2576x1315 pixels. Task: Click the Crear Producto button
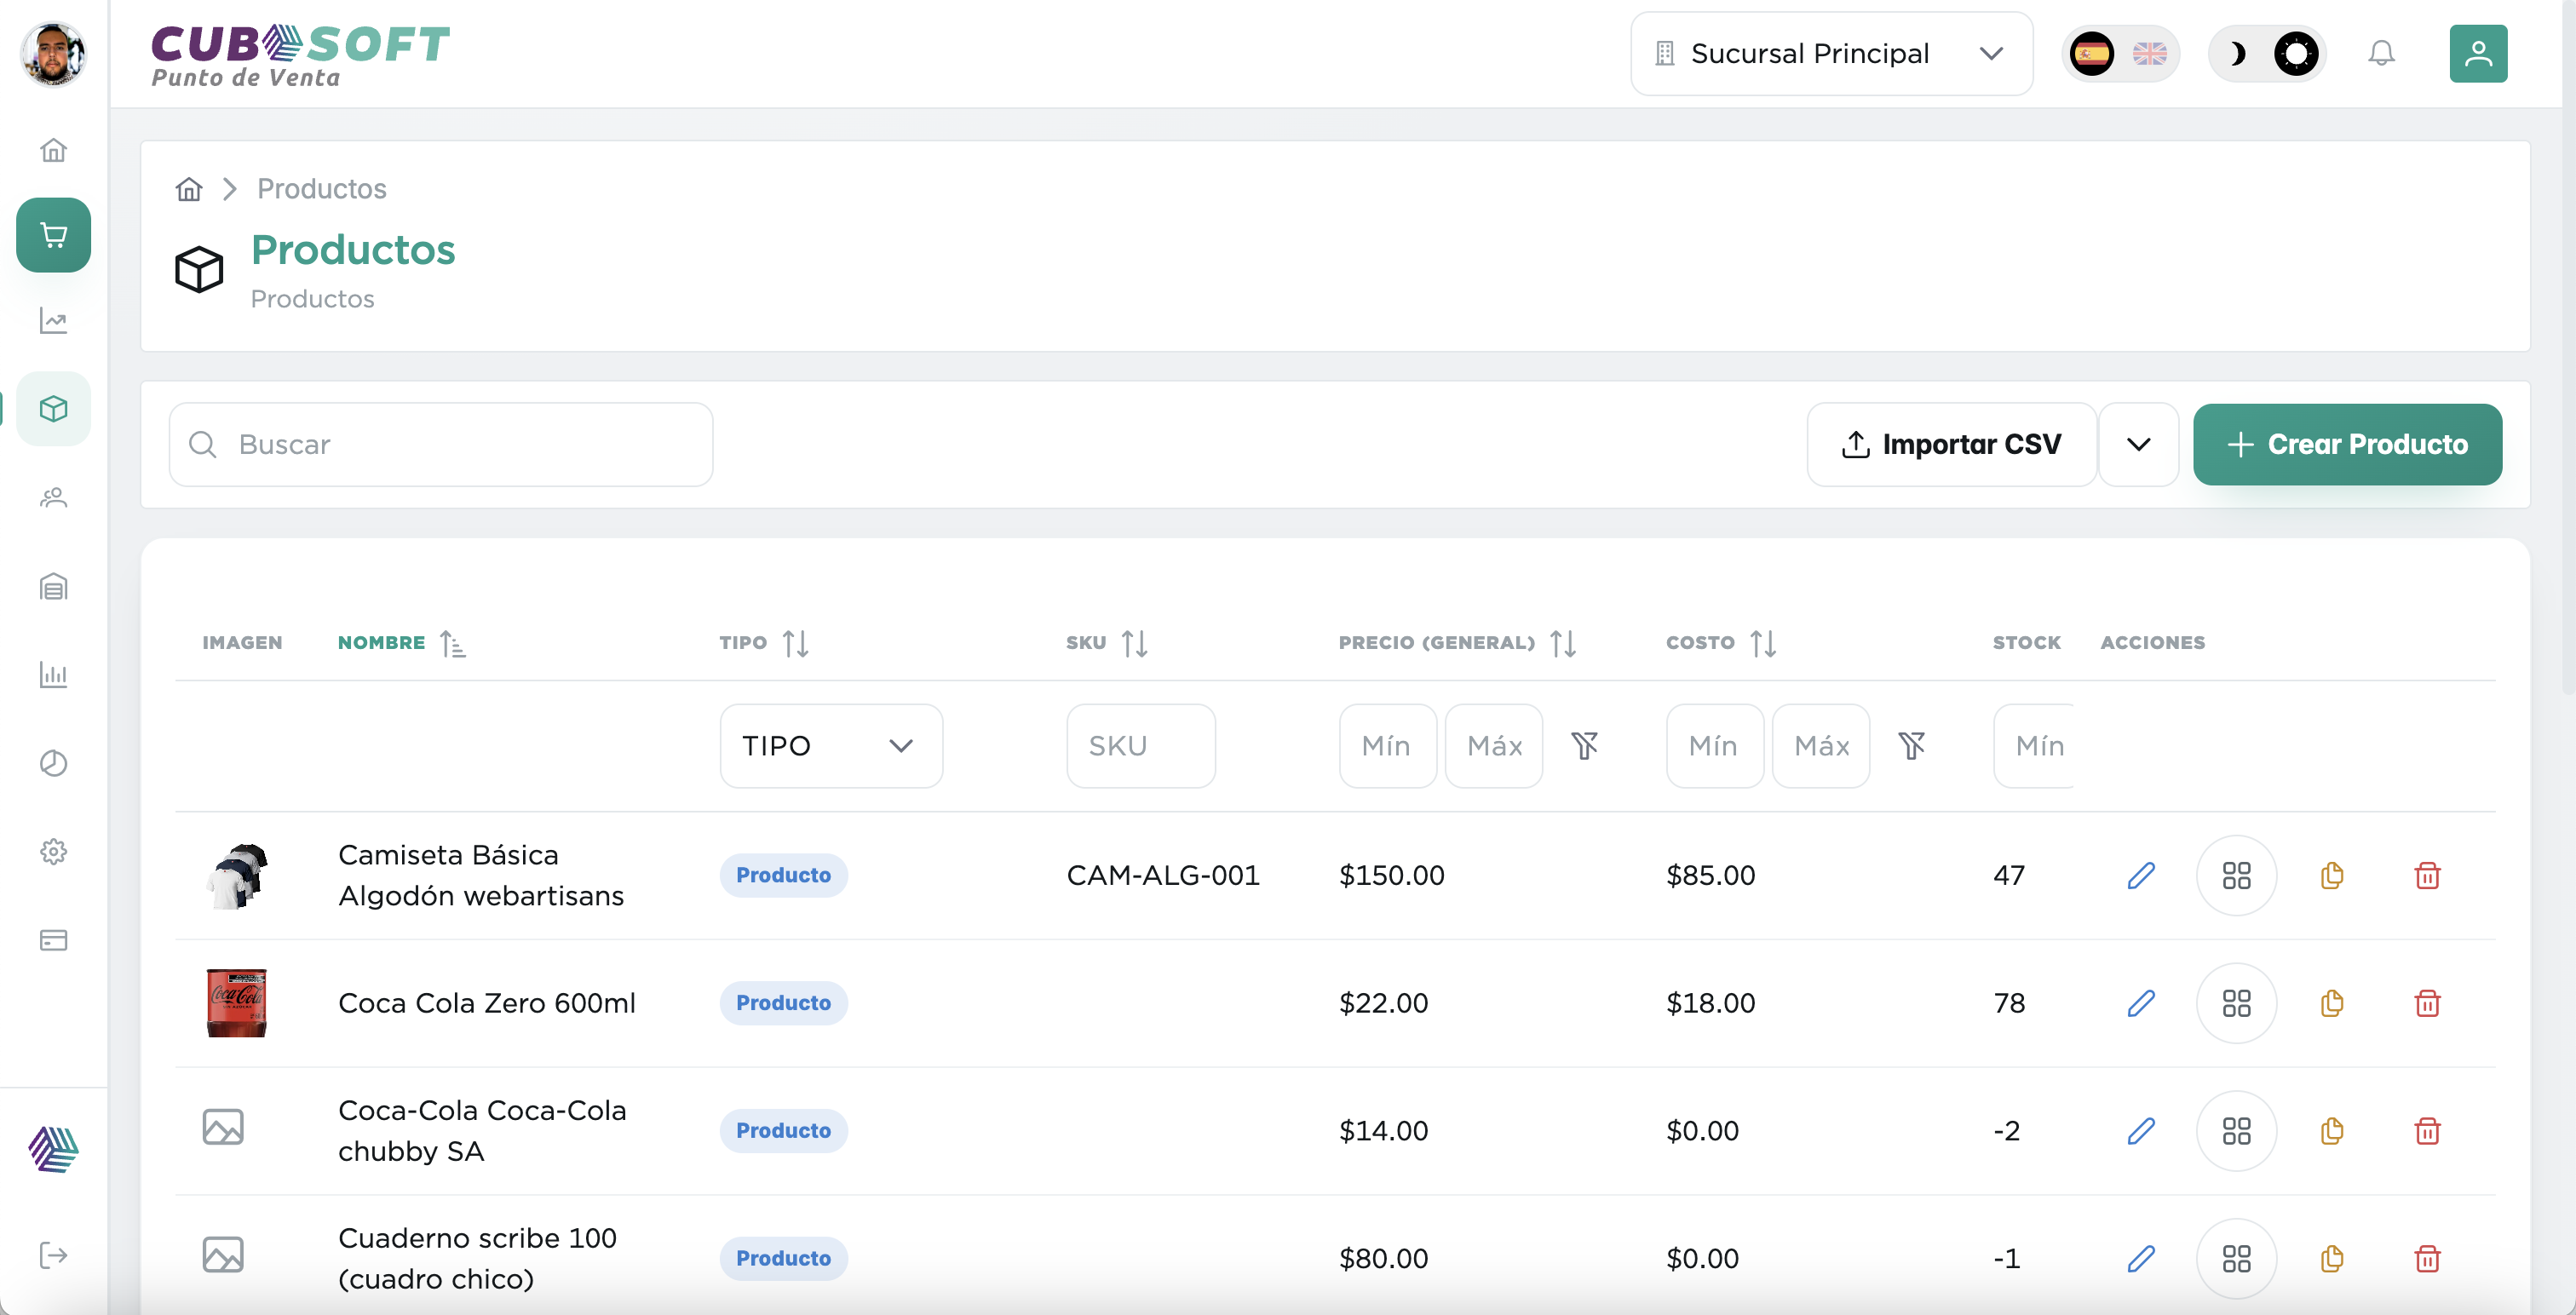pos(2347,445)
